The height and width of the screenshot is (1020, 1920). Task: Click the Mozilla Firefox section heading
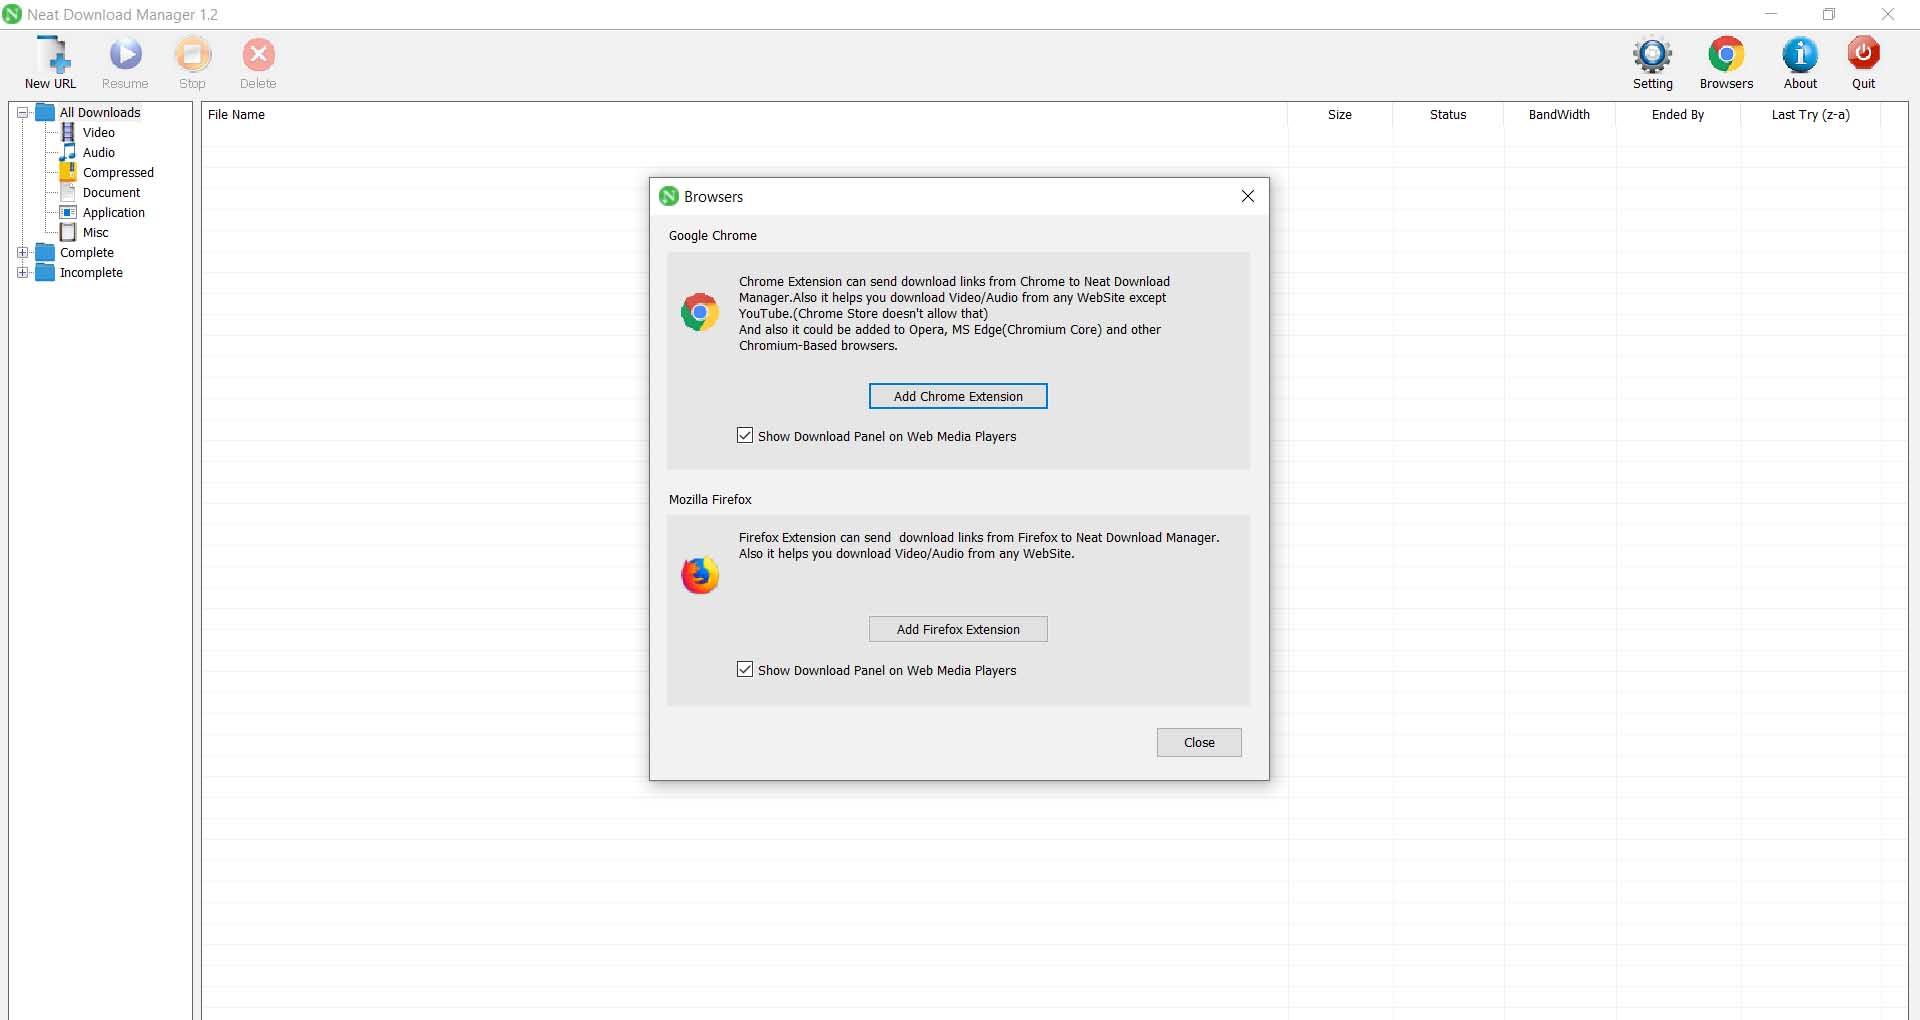click(710, 500)
